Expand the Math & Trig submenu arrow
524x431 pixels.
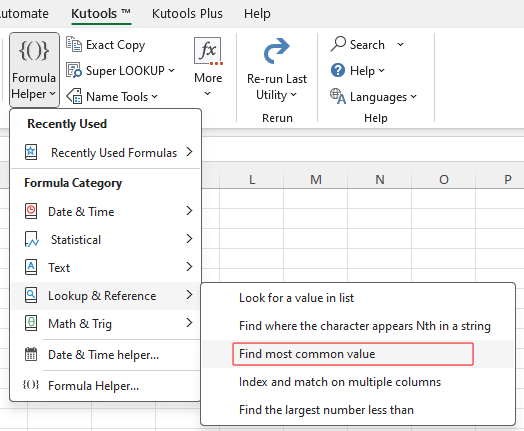(189, 323)
